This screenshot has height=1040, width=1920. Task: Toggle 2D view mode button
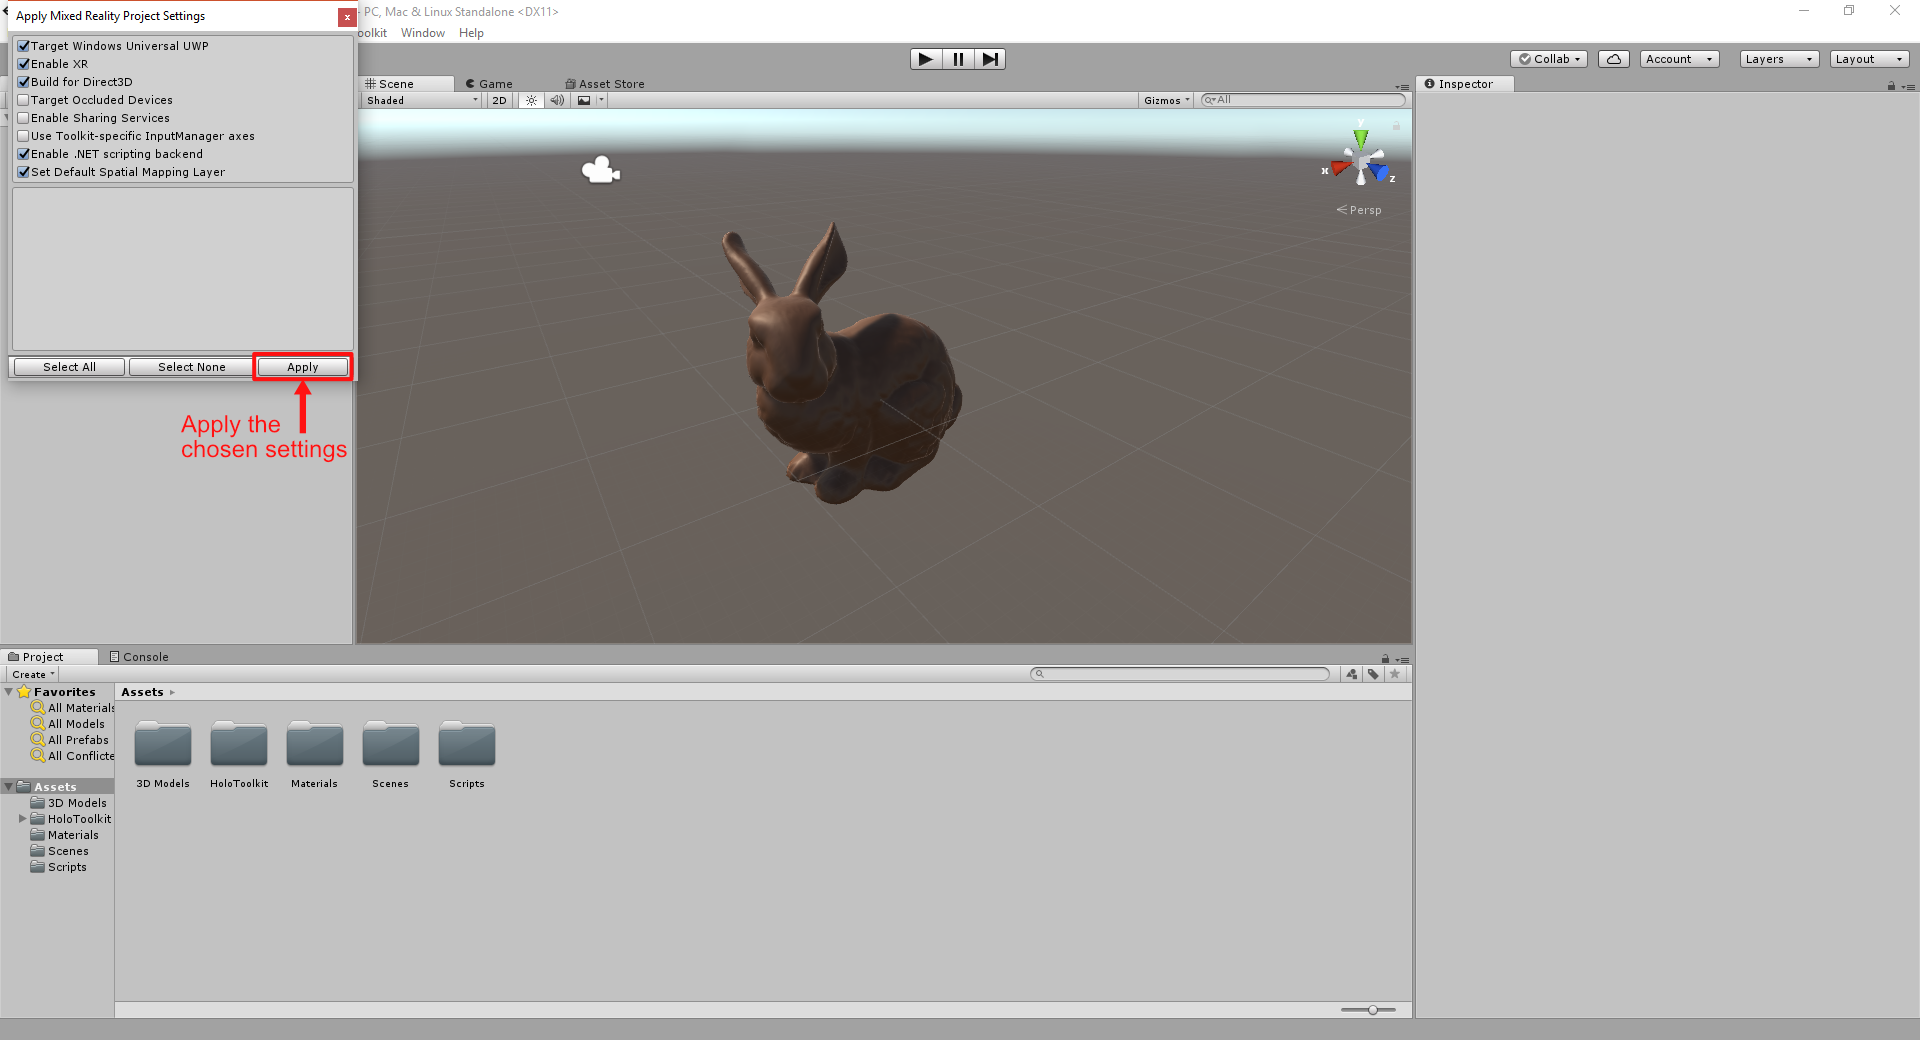click(499, 100)
